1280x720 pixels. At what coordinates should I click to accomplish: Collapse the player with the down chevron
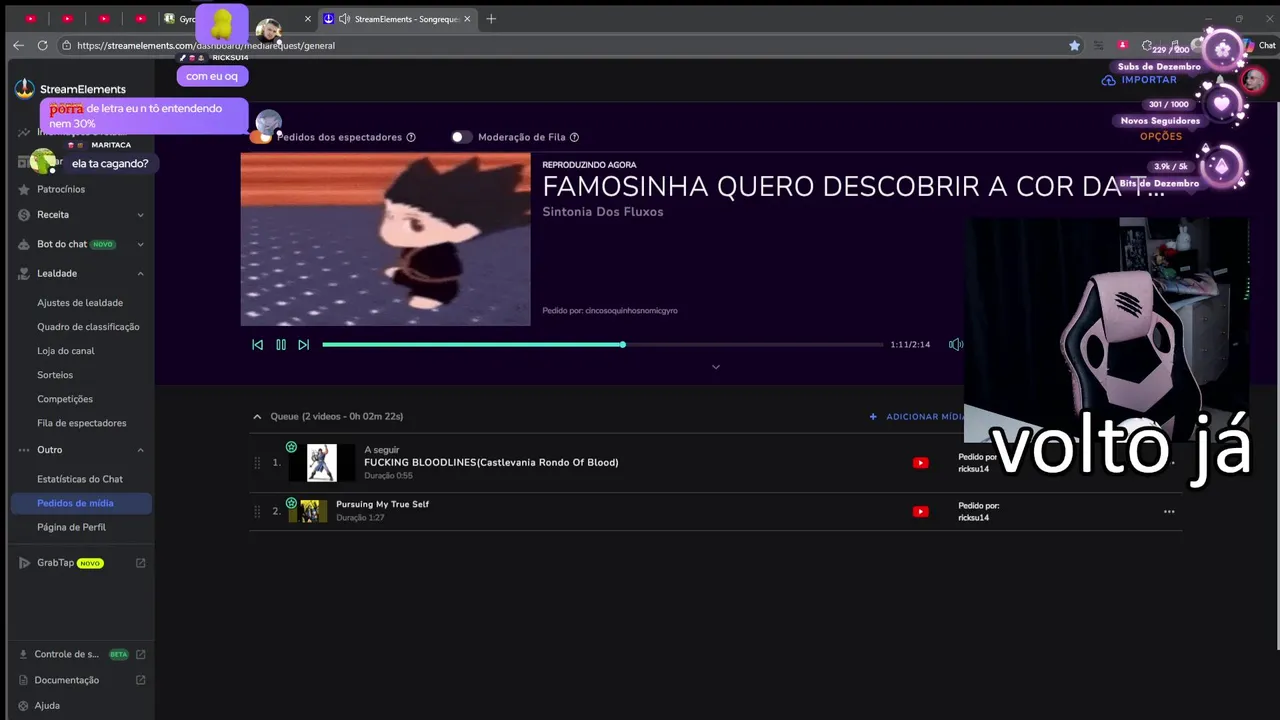(x=715, y=367)
